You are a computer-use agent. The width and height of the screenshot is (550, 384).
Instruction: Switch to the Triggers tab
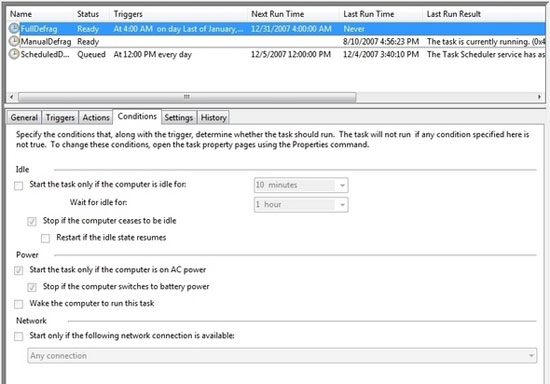60,117
